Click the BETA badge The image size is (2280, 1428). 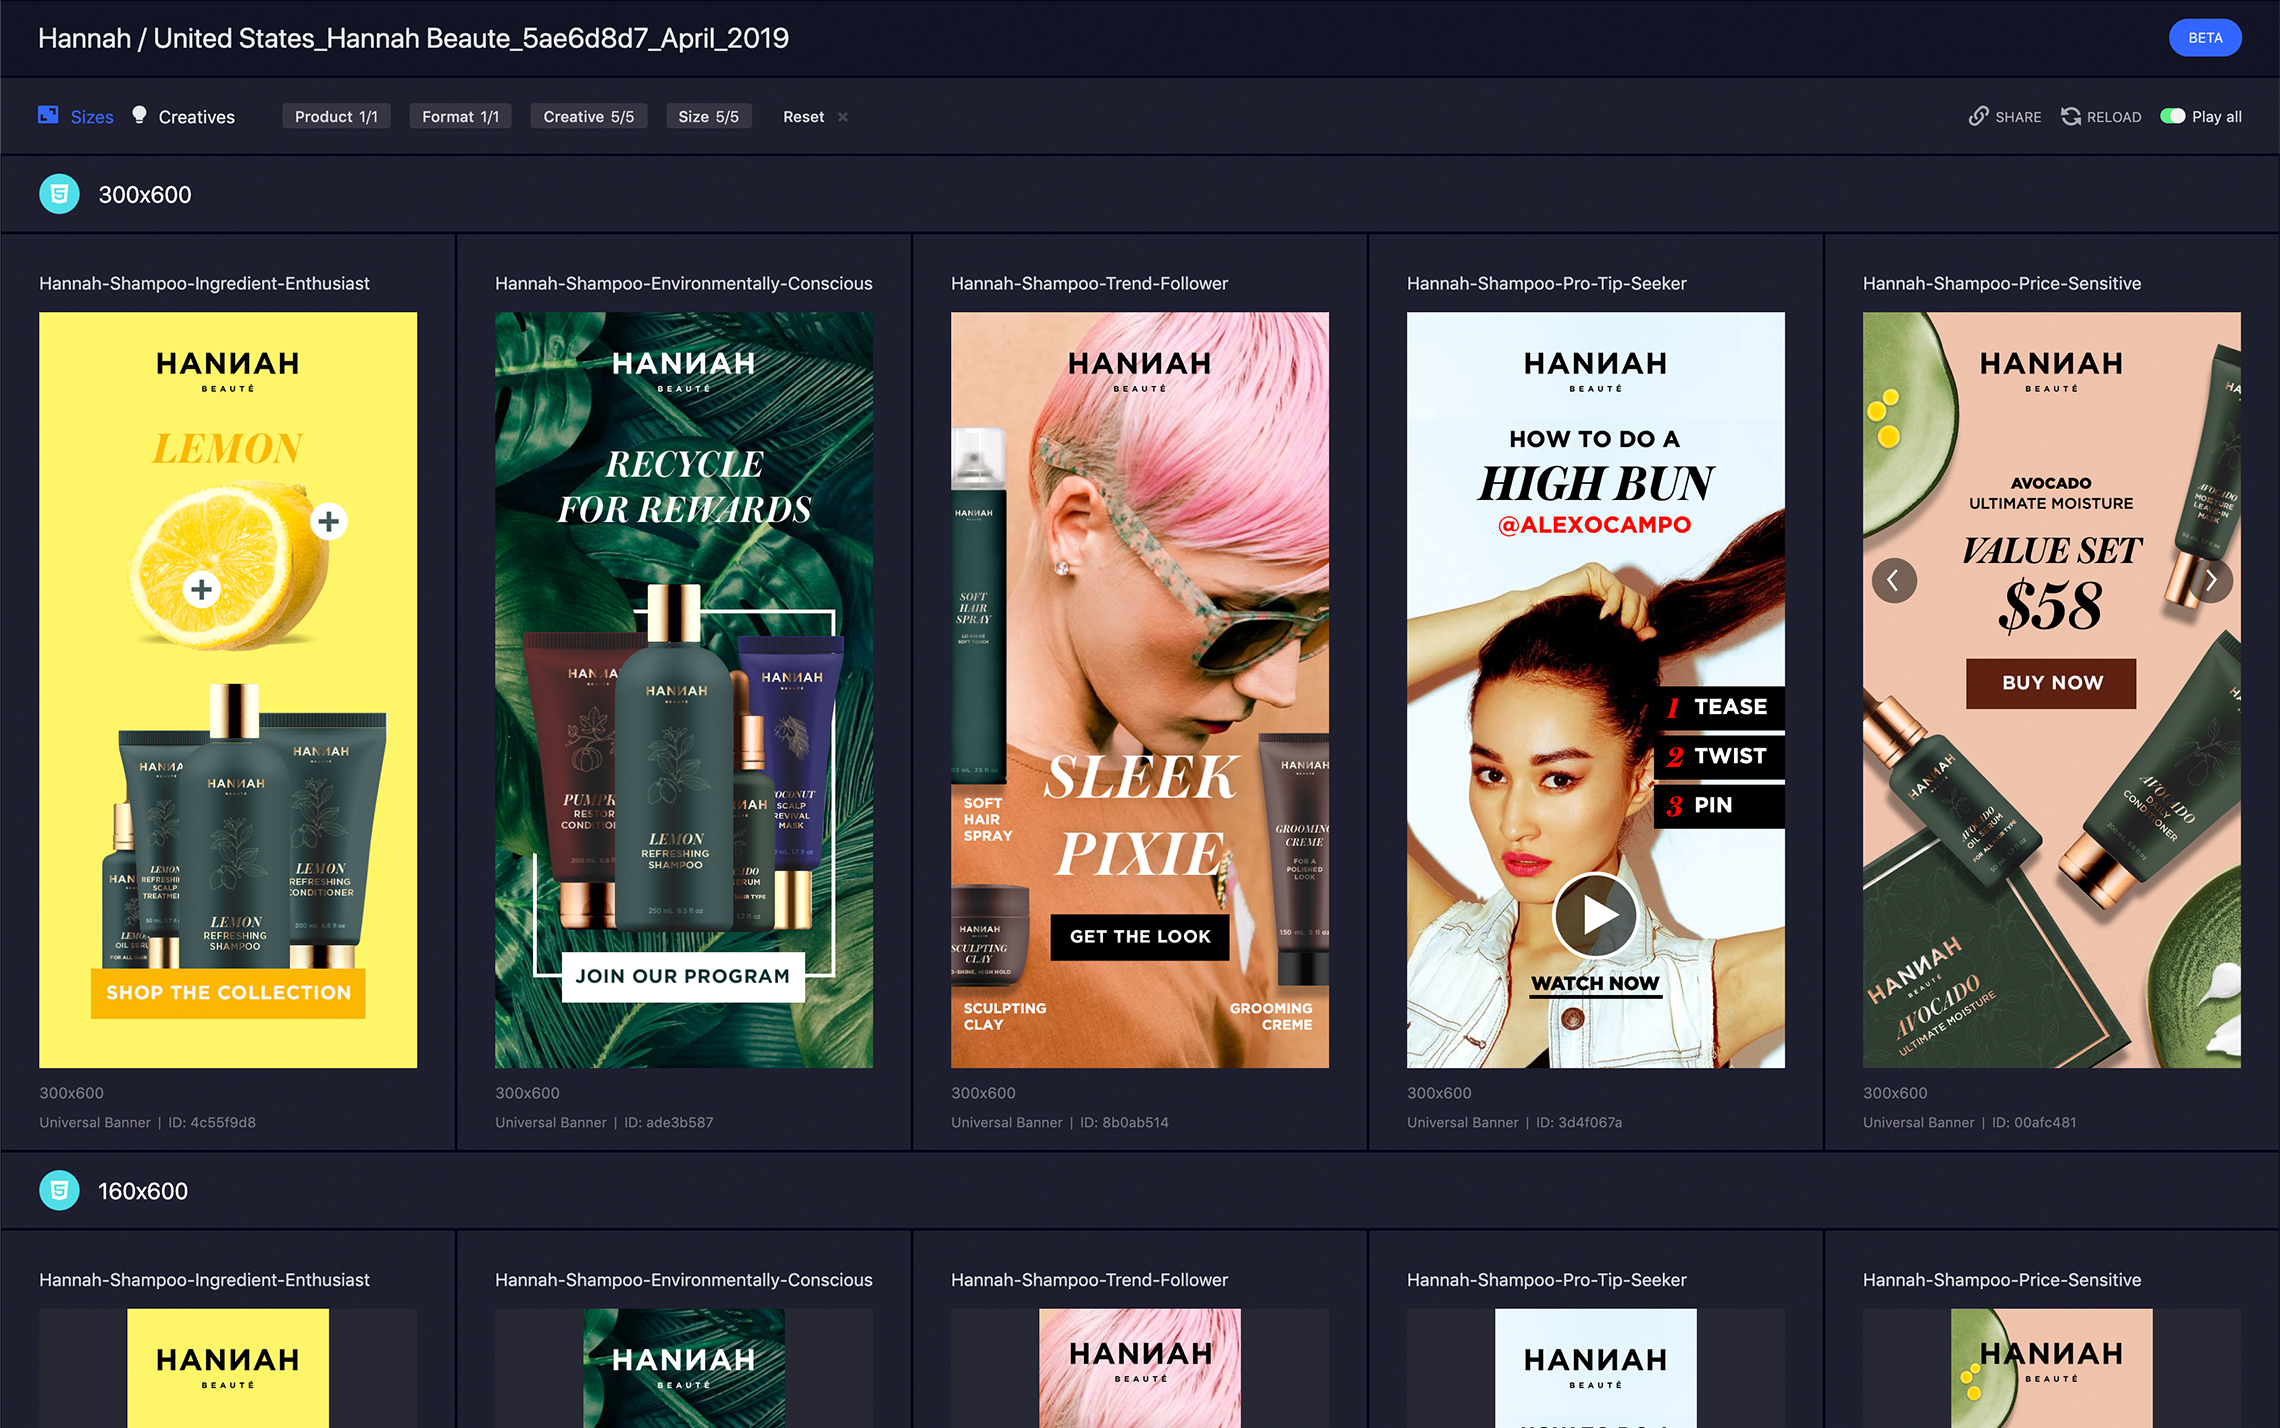2205,37
